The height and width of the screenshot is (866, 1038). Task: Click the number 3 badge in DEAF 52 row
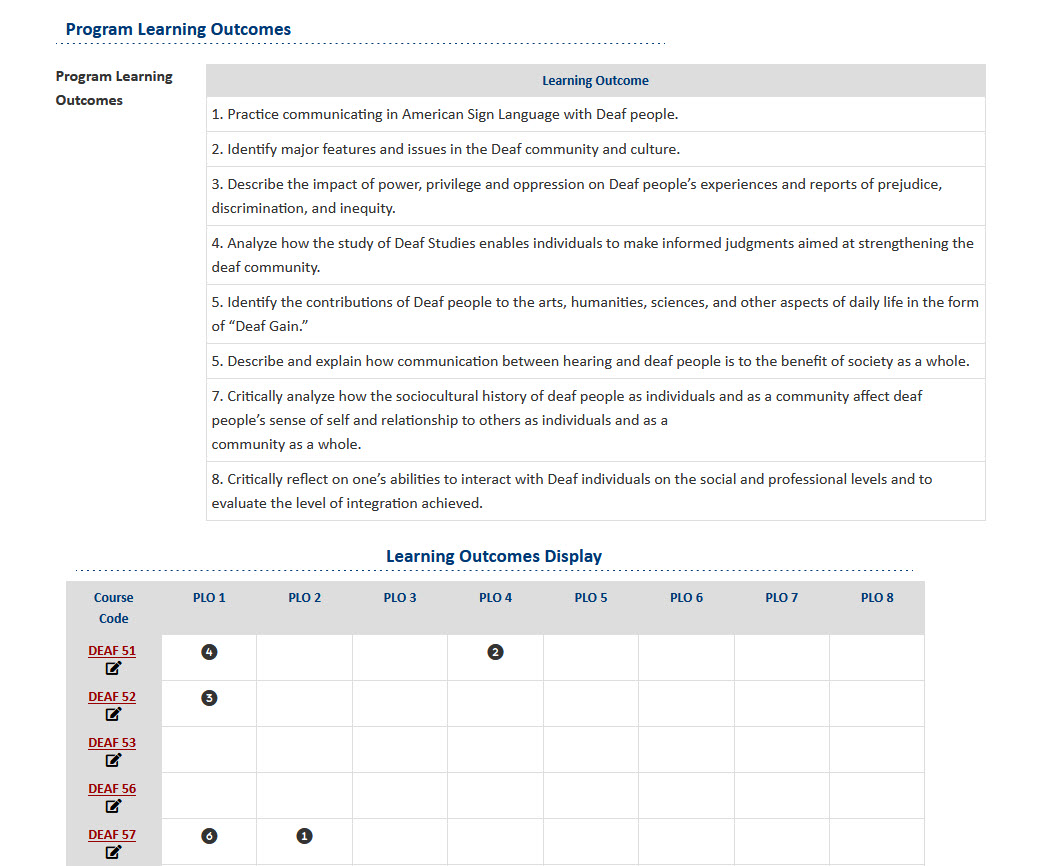[209, 698]
